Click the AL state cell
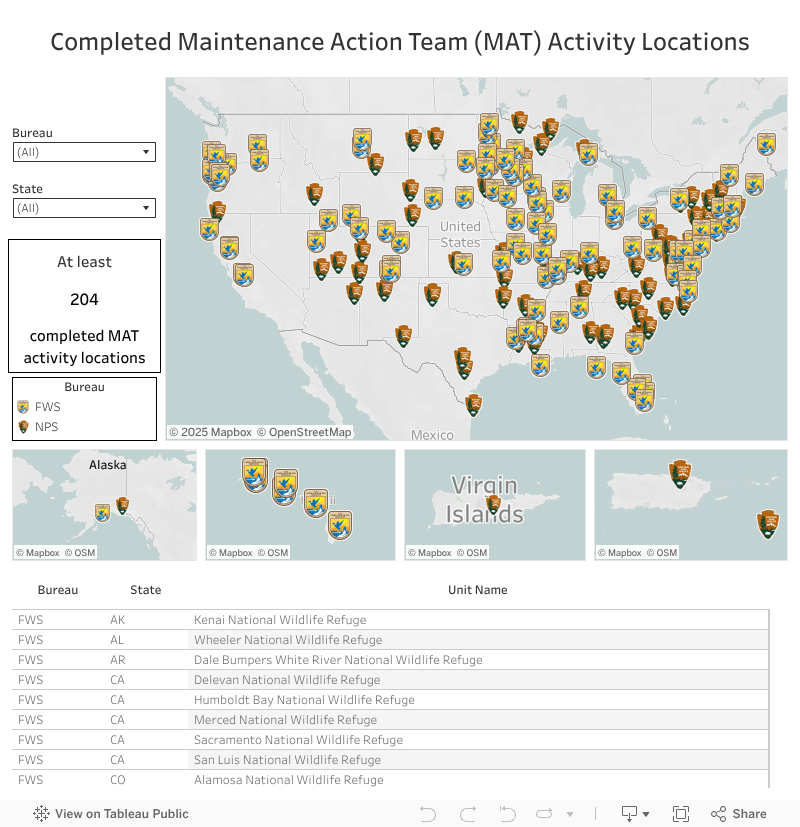The width and height of the screenshot is (800, 827). point(117,640)
